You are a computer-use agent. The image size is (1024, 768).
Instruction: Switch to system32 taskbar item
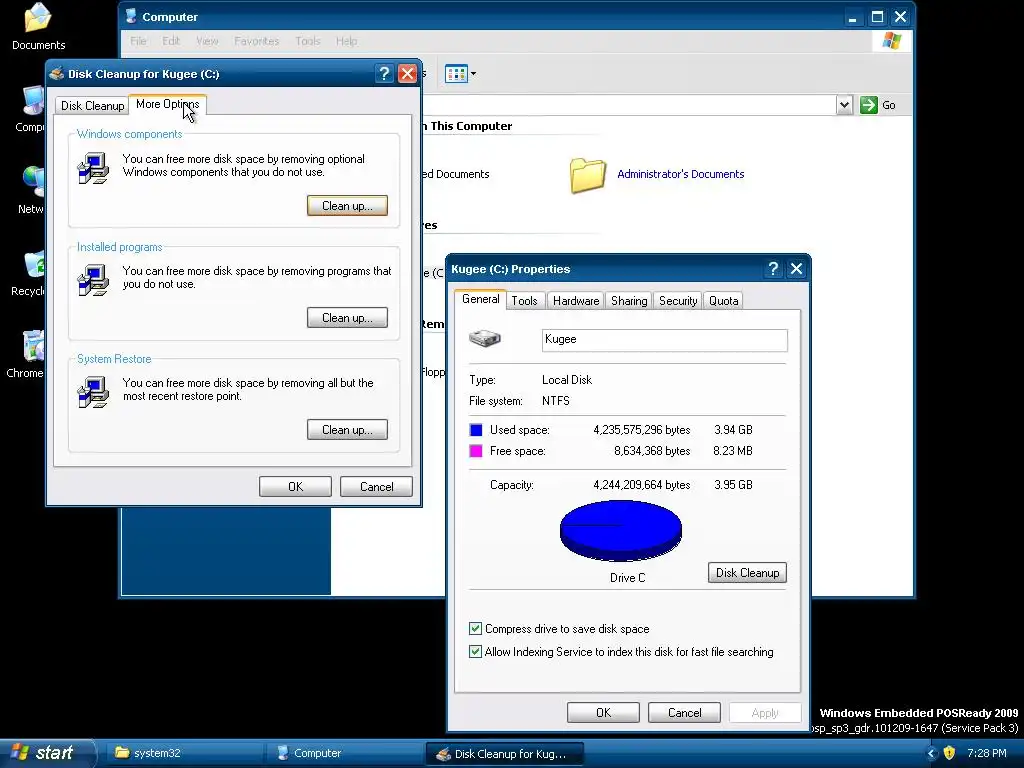coord(183,753)
